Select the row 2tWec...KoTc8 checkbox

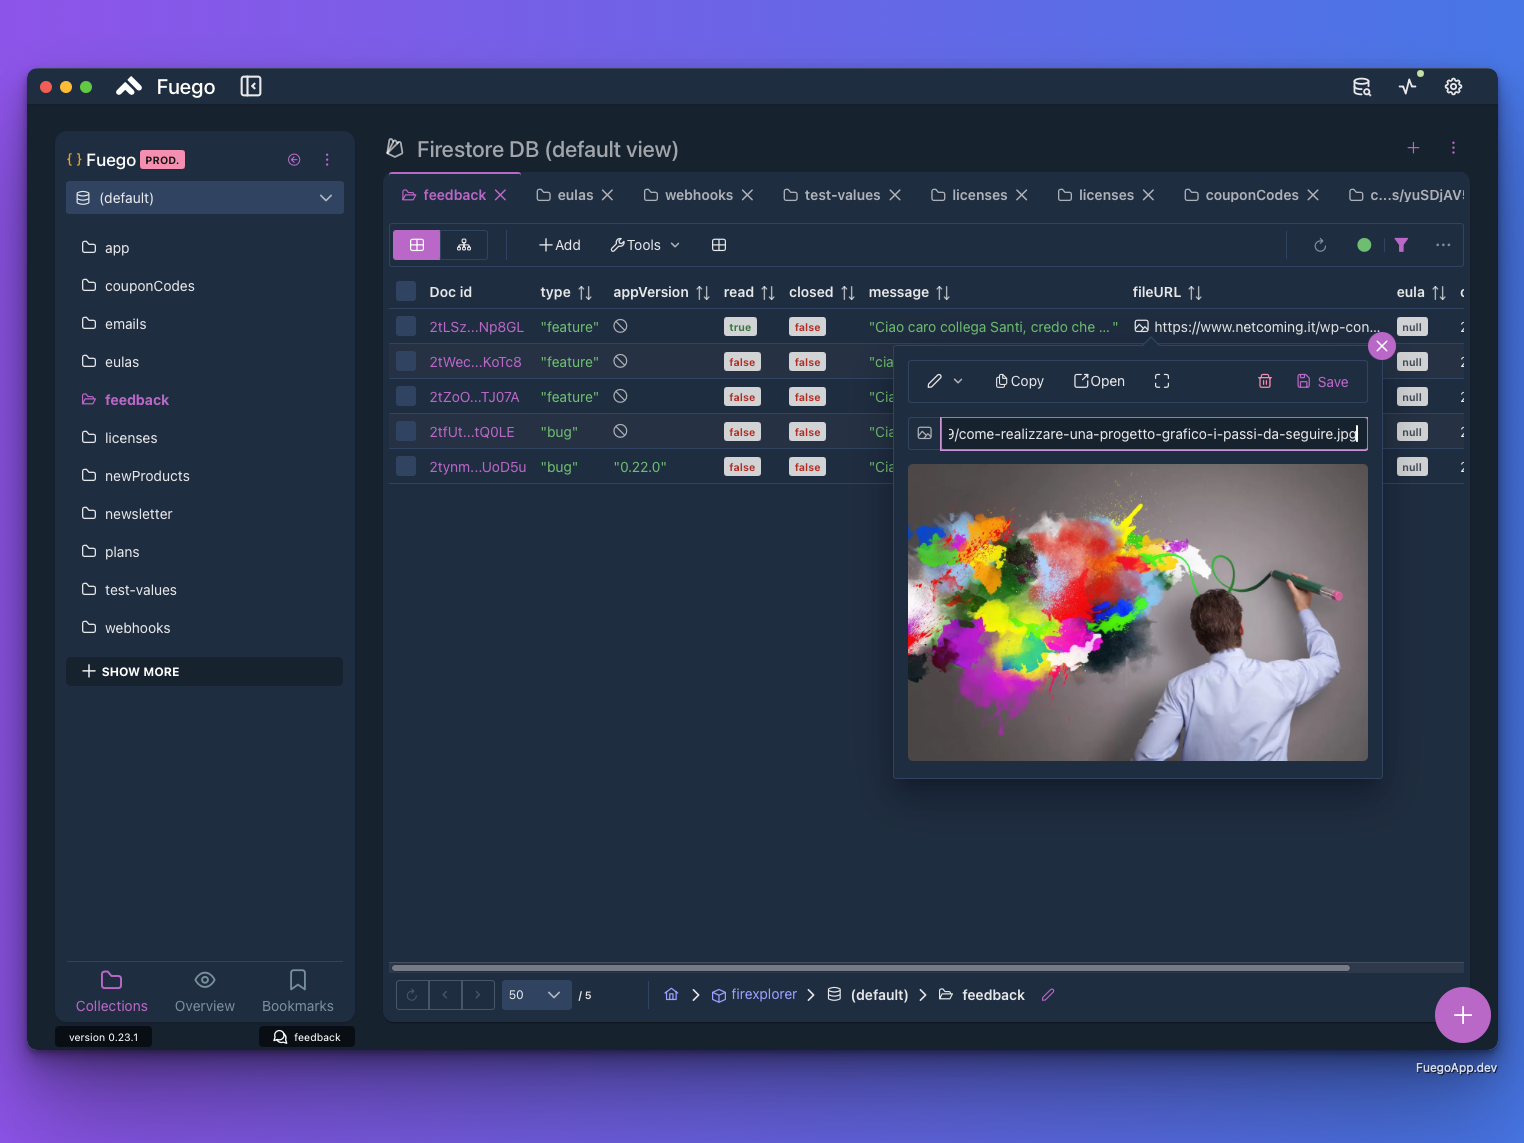point(406,361)
